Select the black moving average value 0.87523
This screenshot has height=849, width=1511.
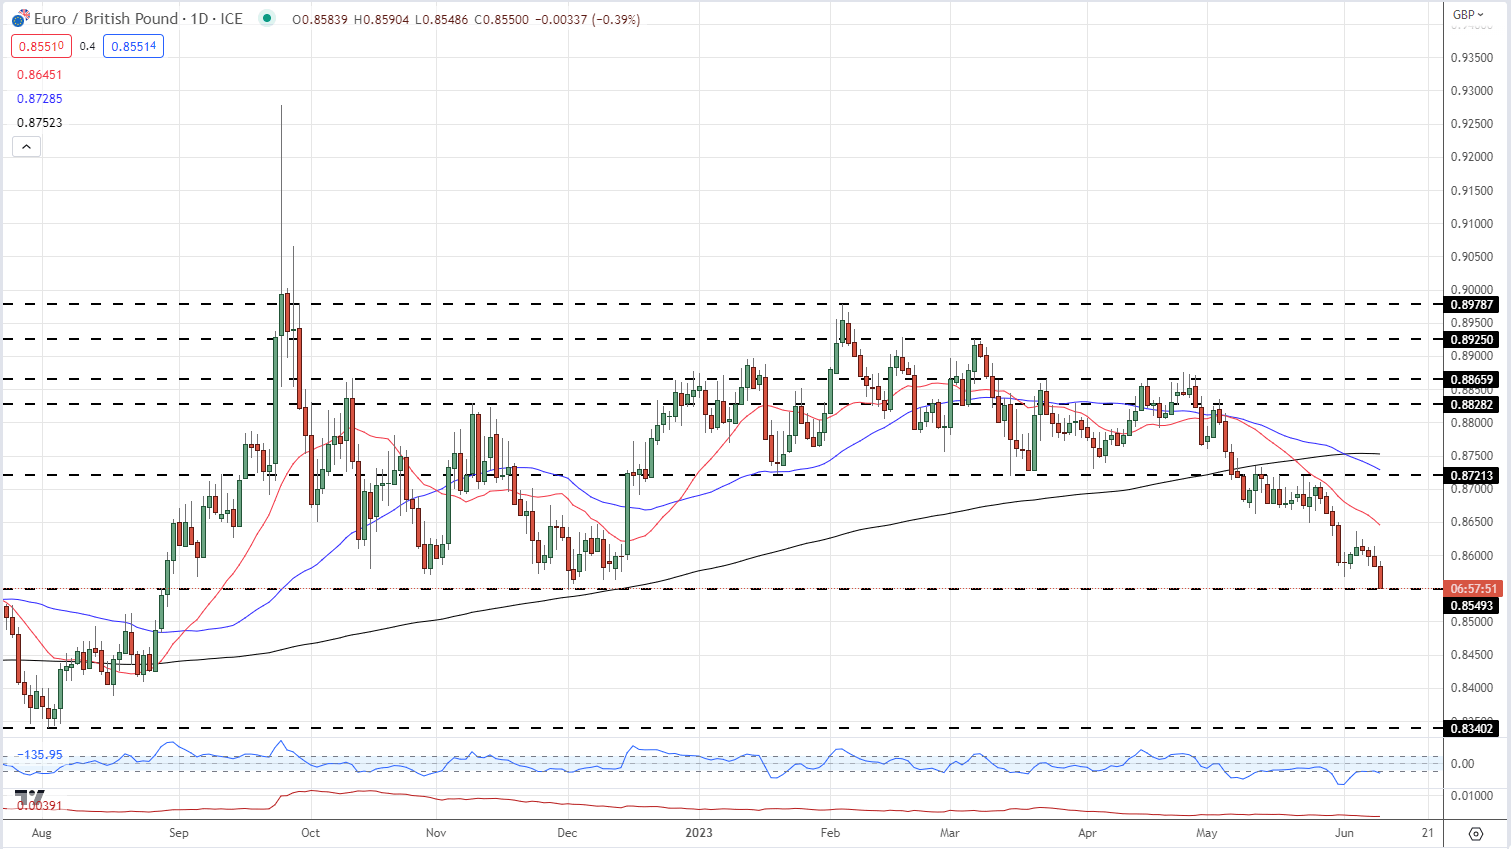click(x=39, y=123)
